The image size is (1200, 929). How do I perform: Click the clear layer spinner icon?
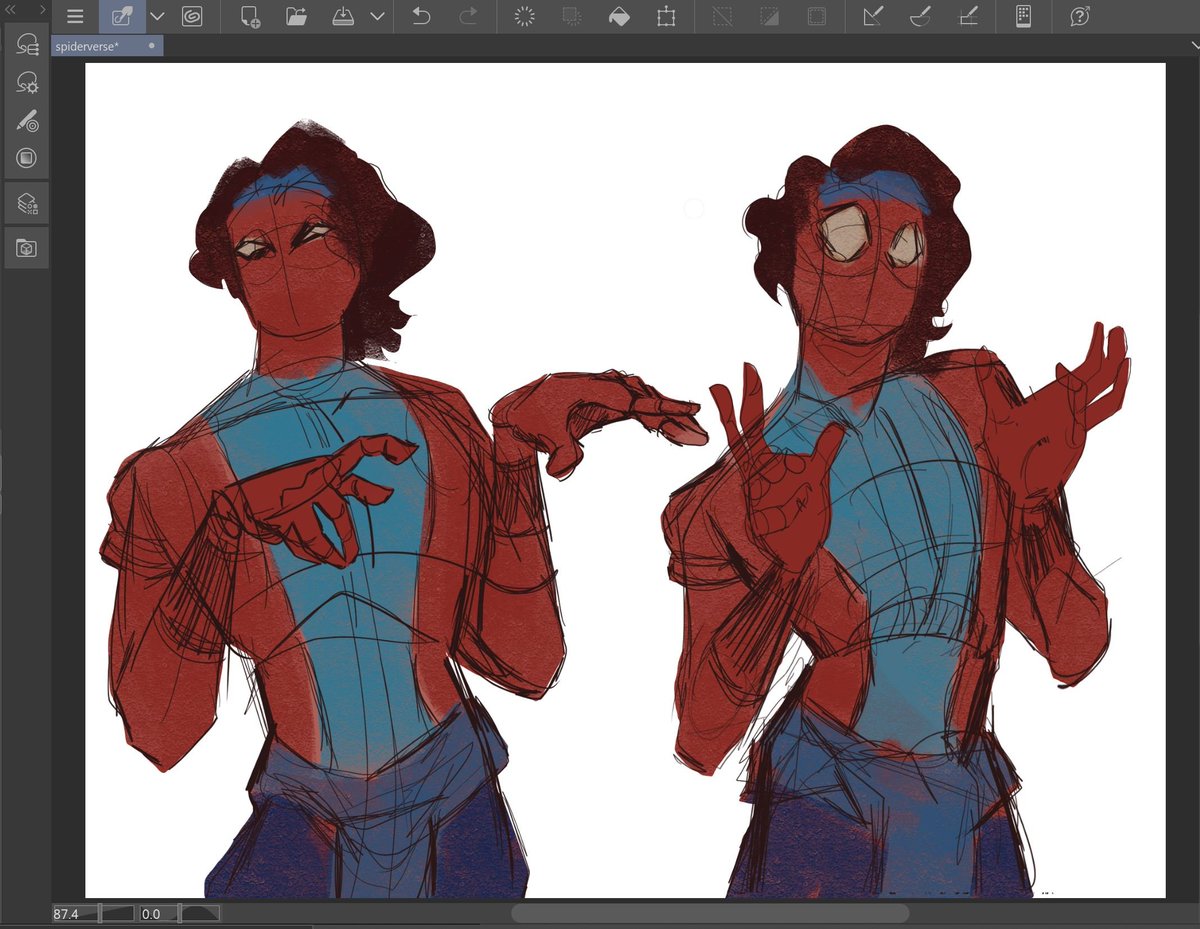[525, 16]
